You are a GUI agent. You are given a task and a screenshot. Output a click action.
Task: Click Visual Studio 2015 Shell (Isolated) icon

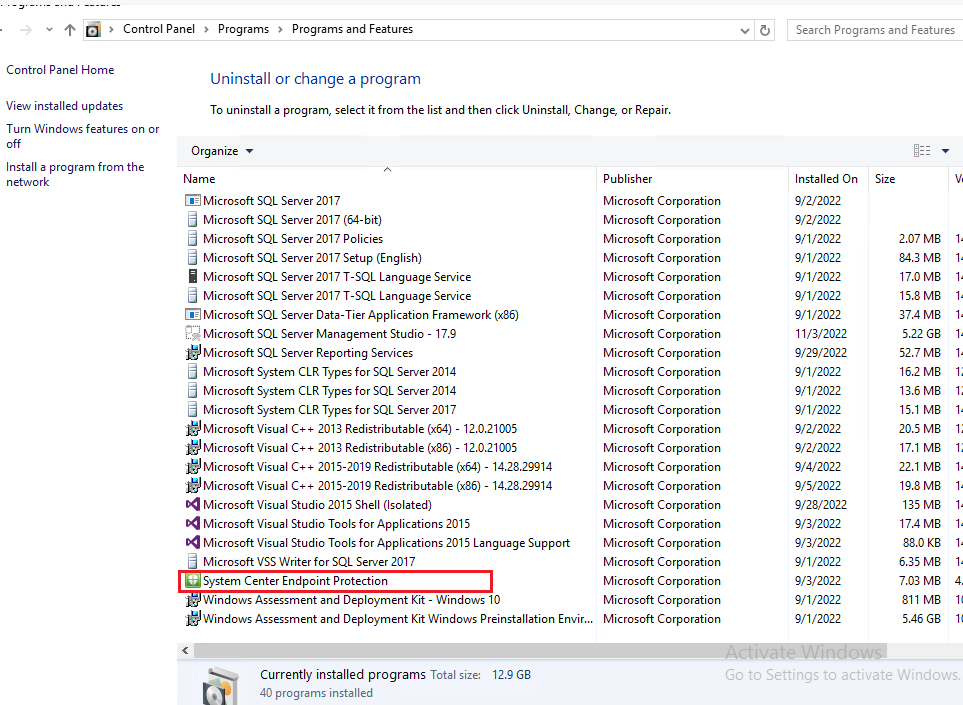point(192,504)
